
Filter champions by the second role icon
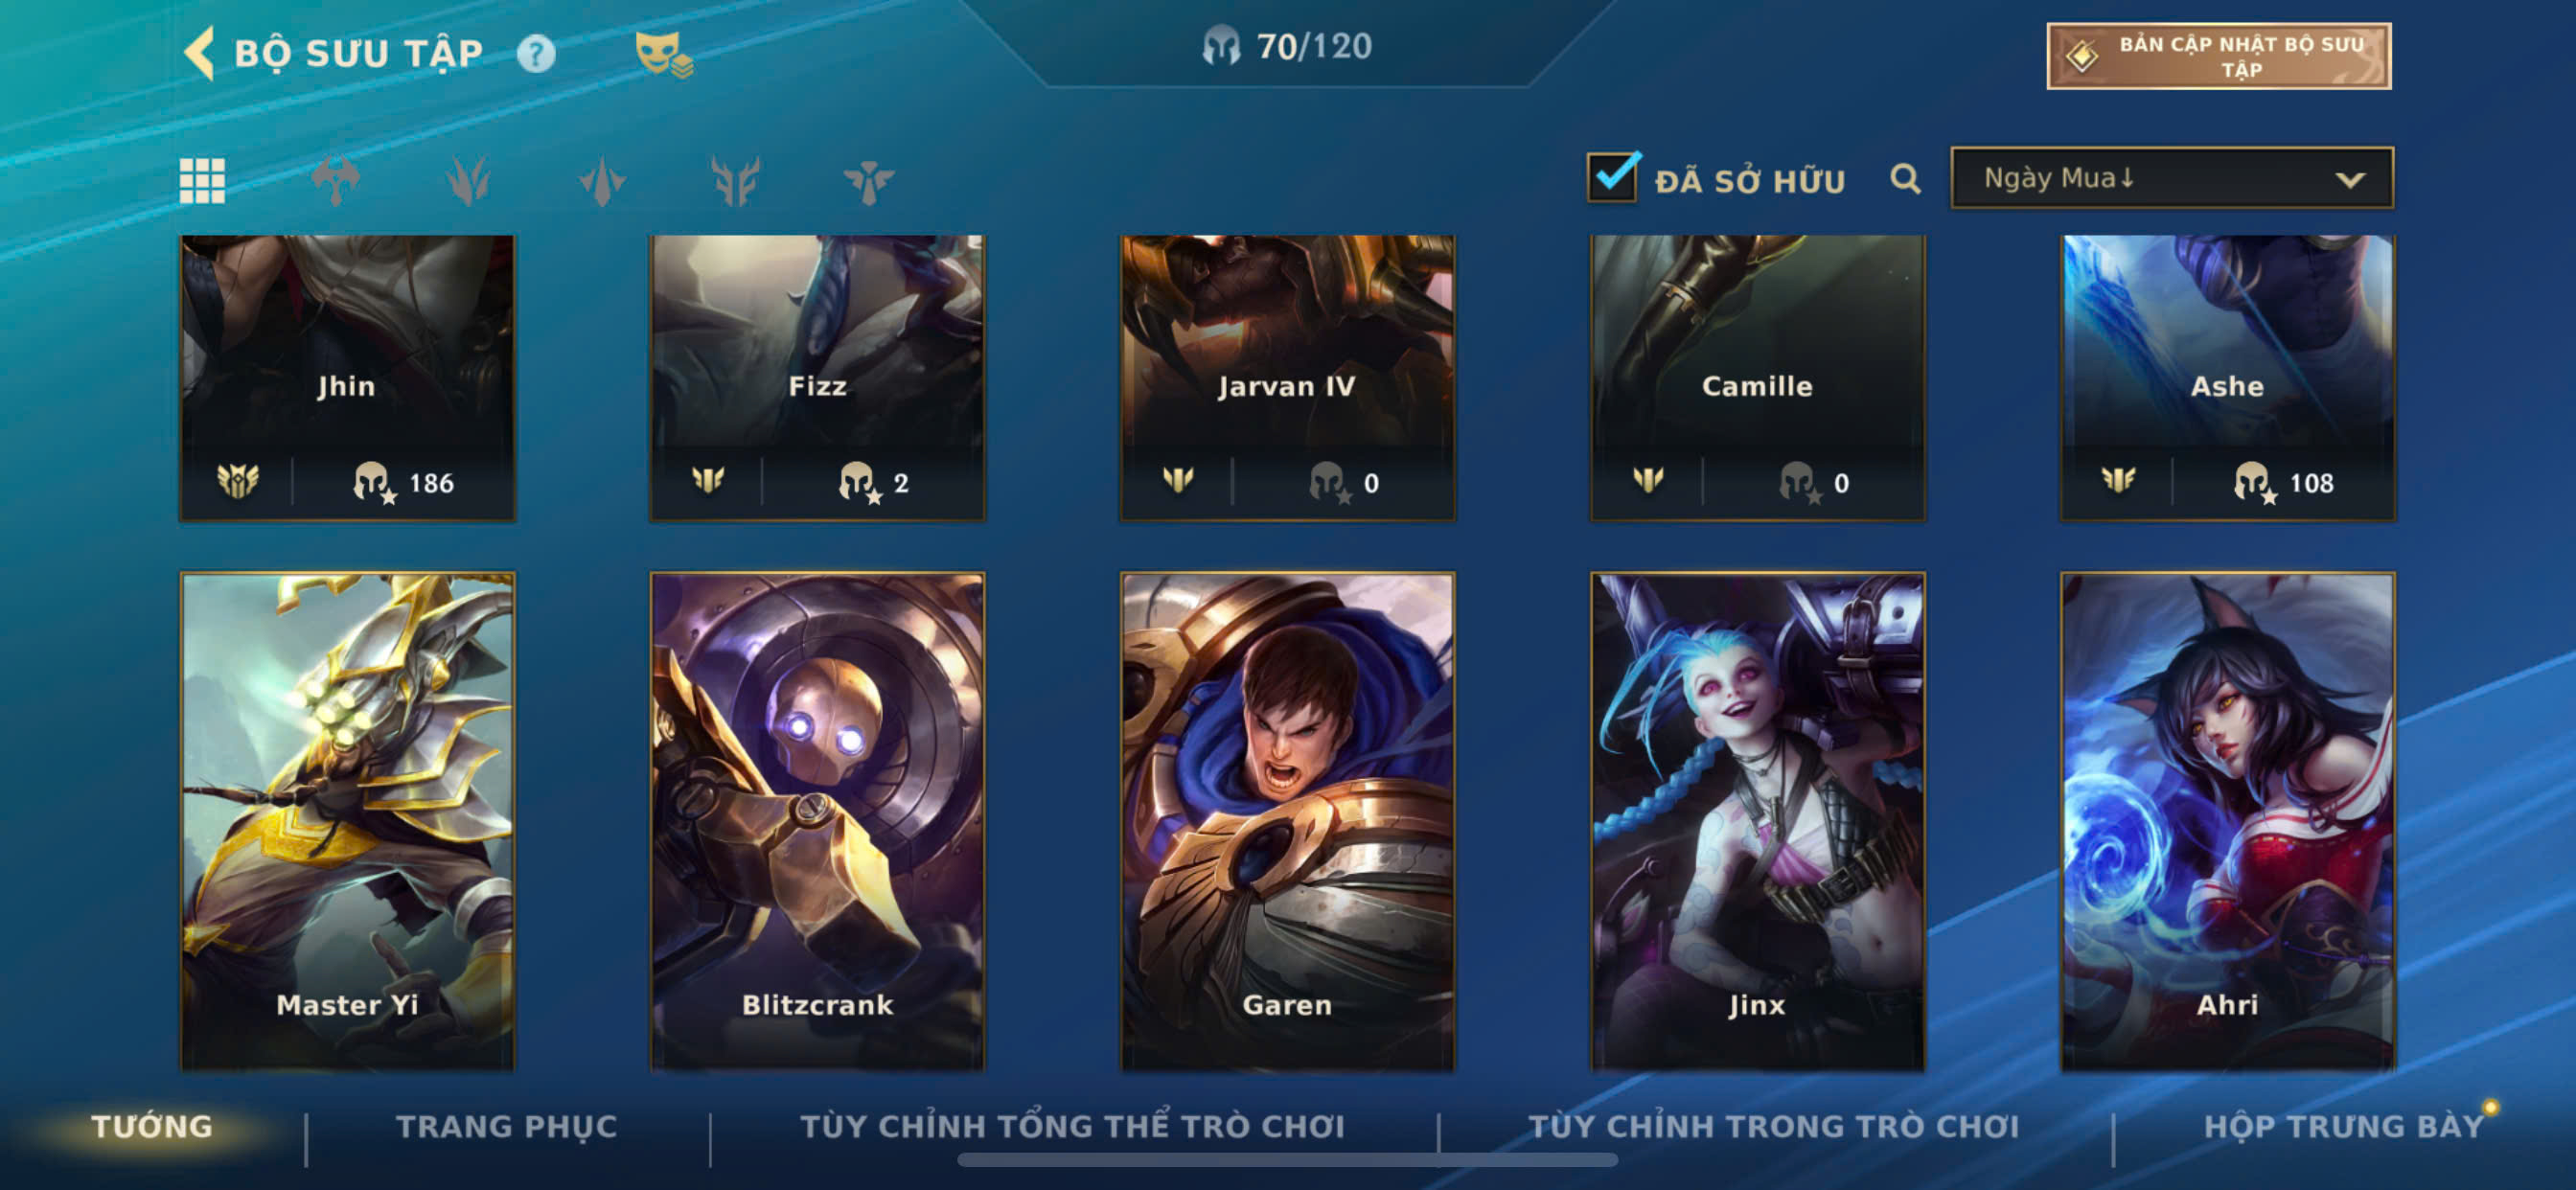point(469,181)
